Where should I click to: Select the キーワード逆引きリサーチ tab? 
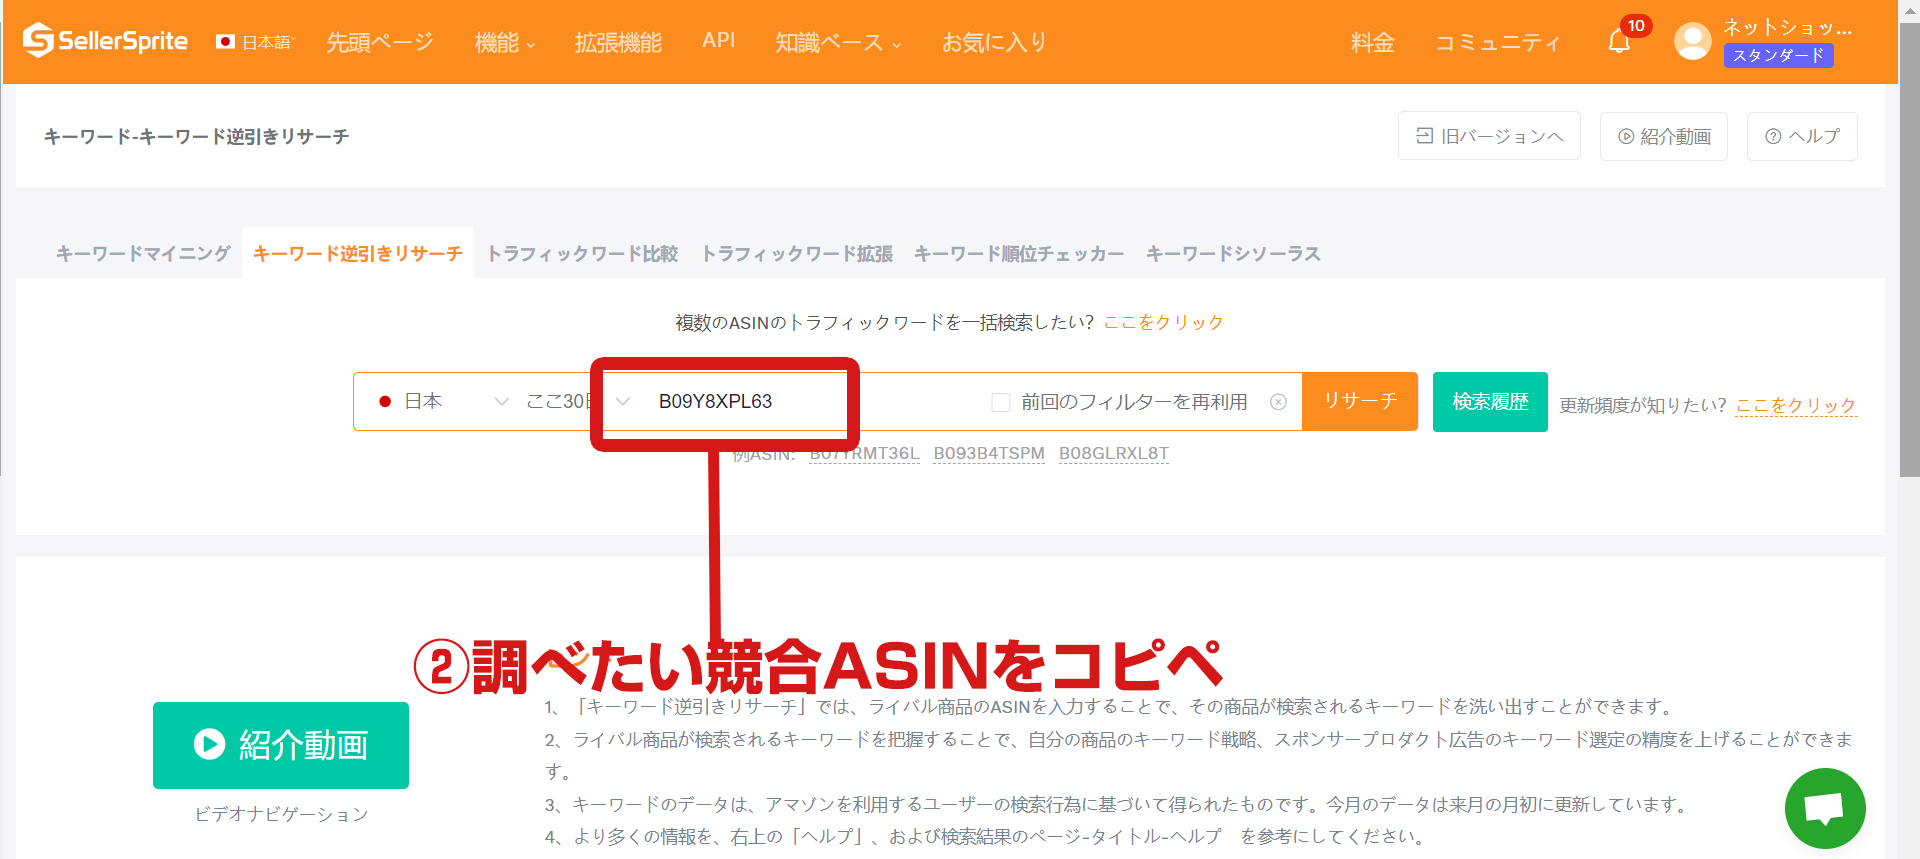click(x=358, y=254)
